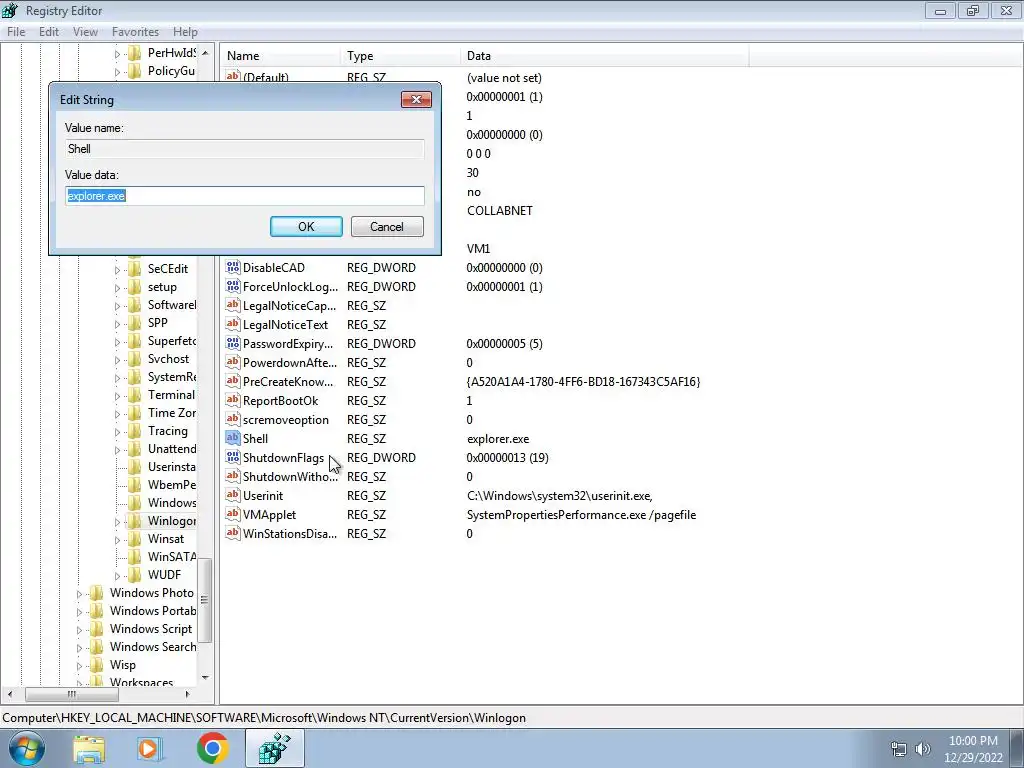
Task: Select the scremoveoption string icon
Action: click(x=232, y=419)
